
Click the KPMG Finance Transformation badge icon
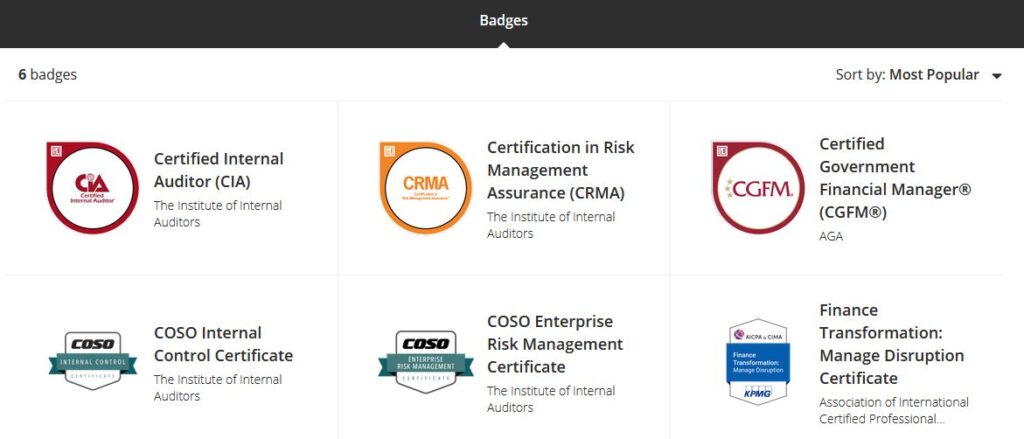[x=758, y=361]
